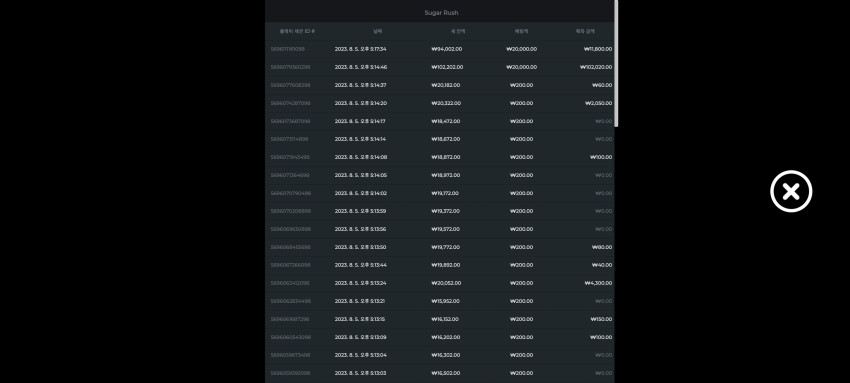Click the balance ₩19,772.00
Screen dimensions: 850x383
[x=446, y=247]
